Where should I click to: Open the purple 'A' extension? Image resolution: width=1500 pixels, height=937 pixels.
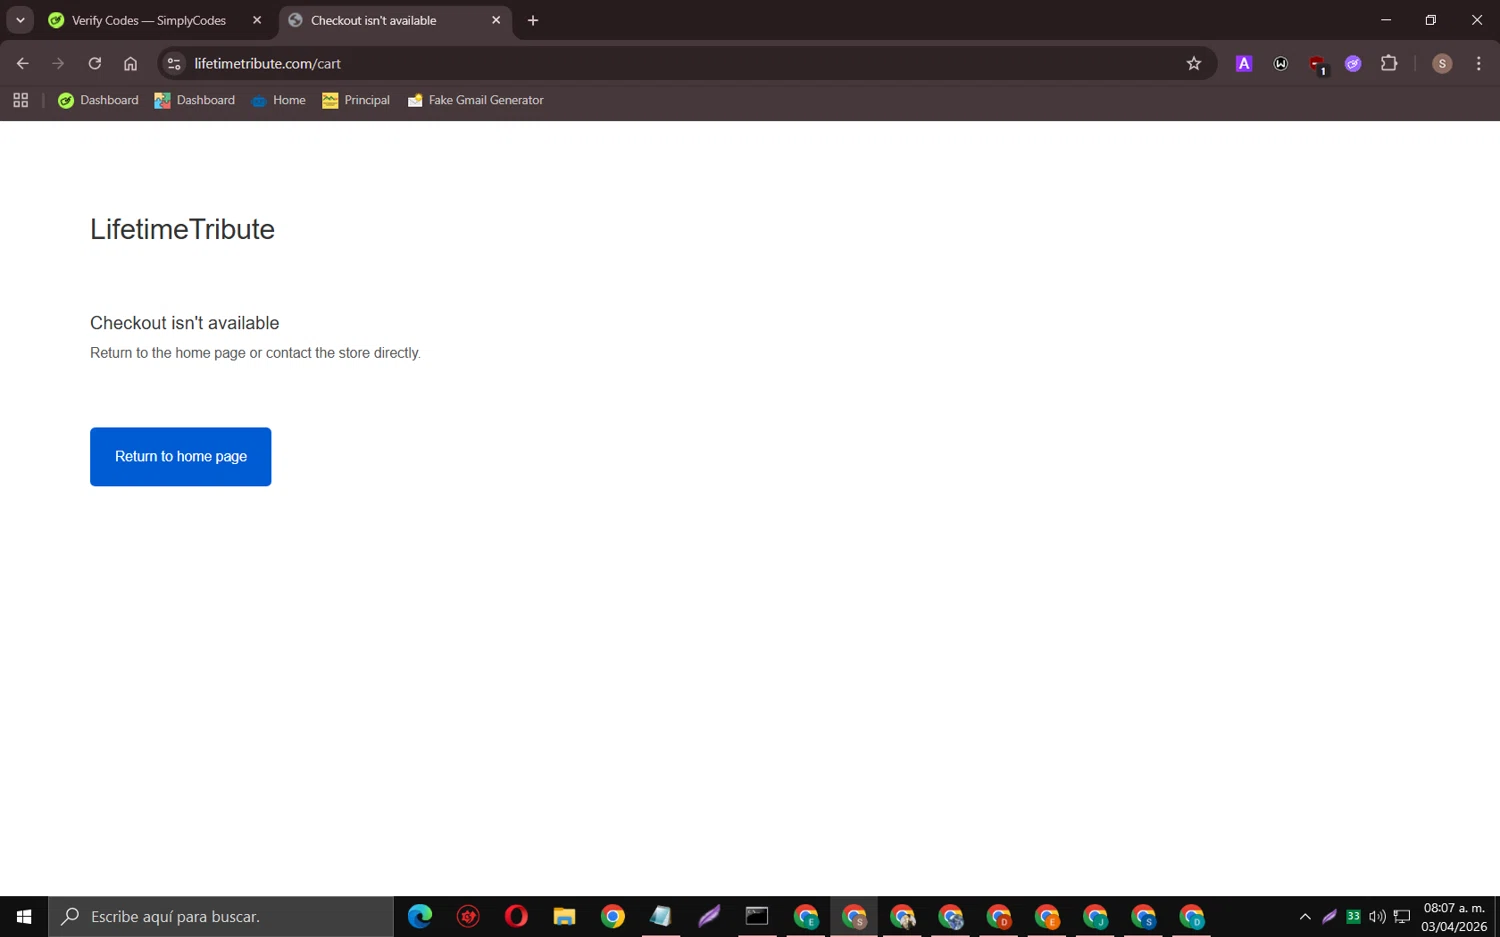click(x=1244, y=63)
